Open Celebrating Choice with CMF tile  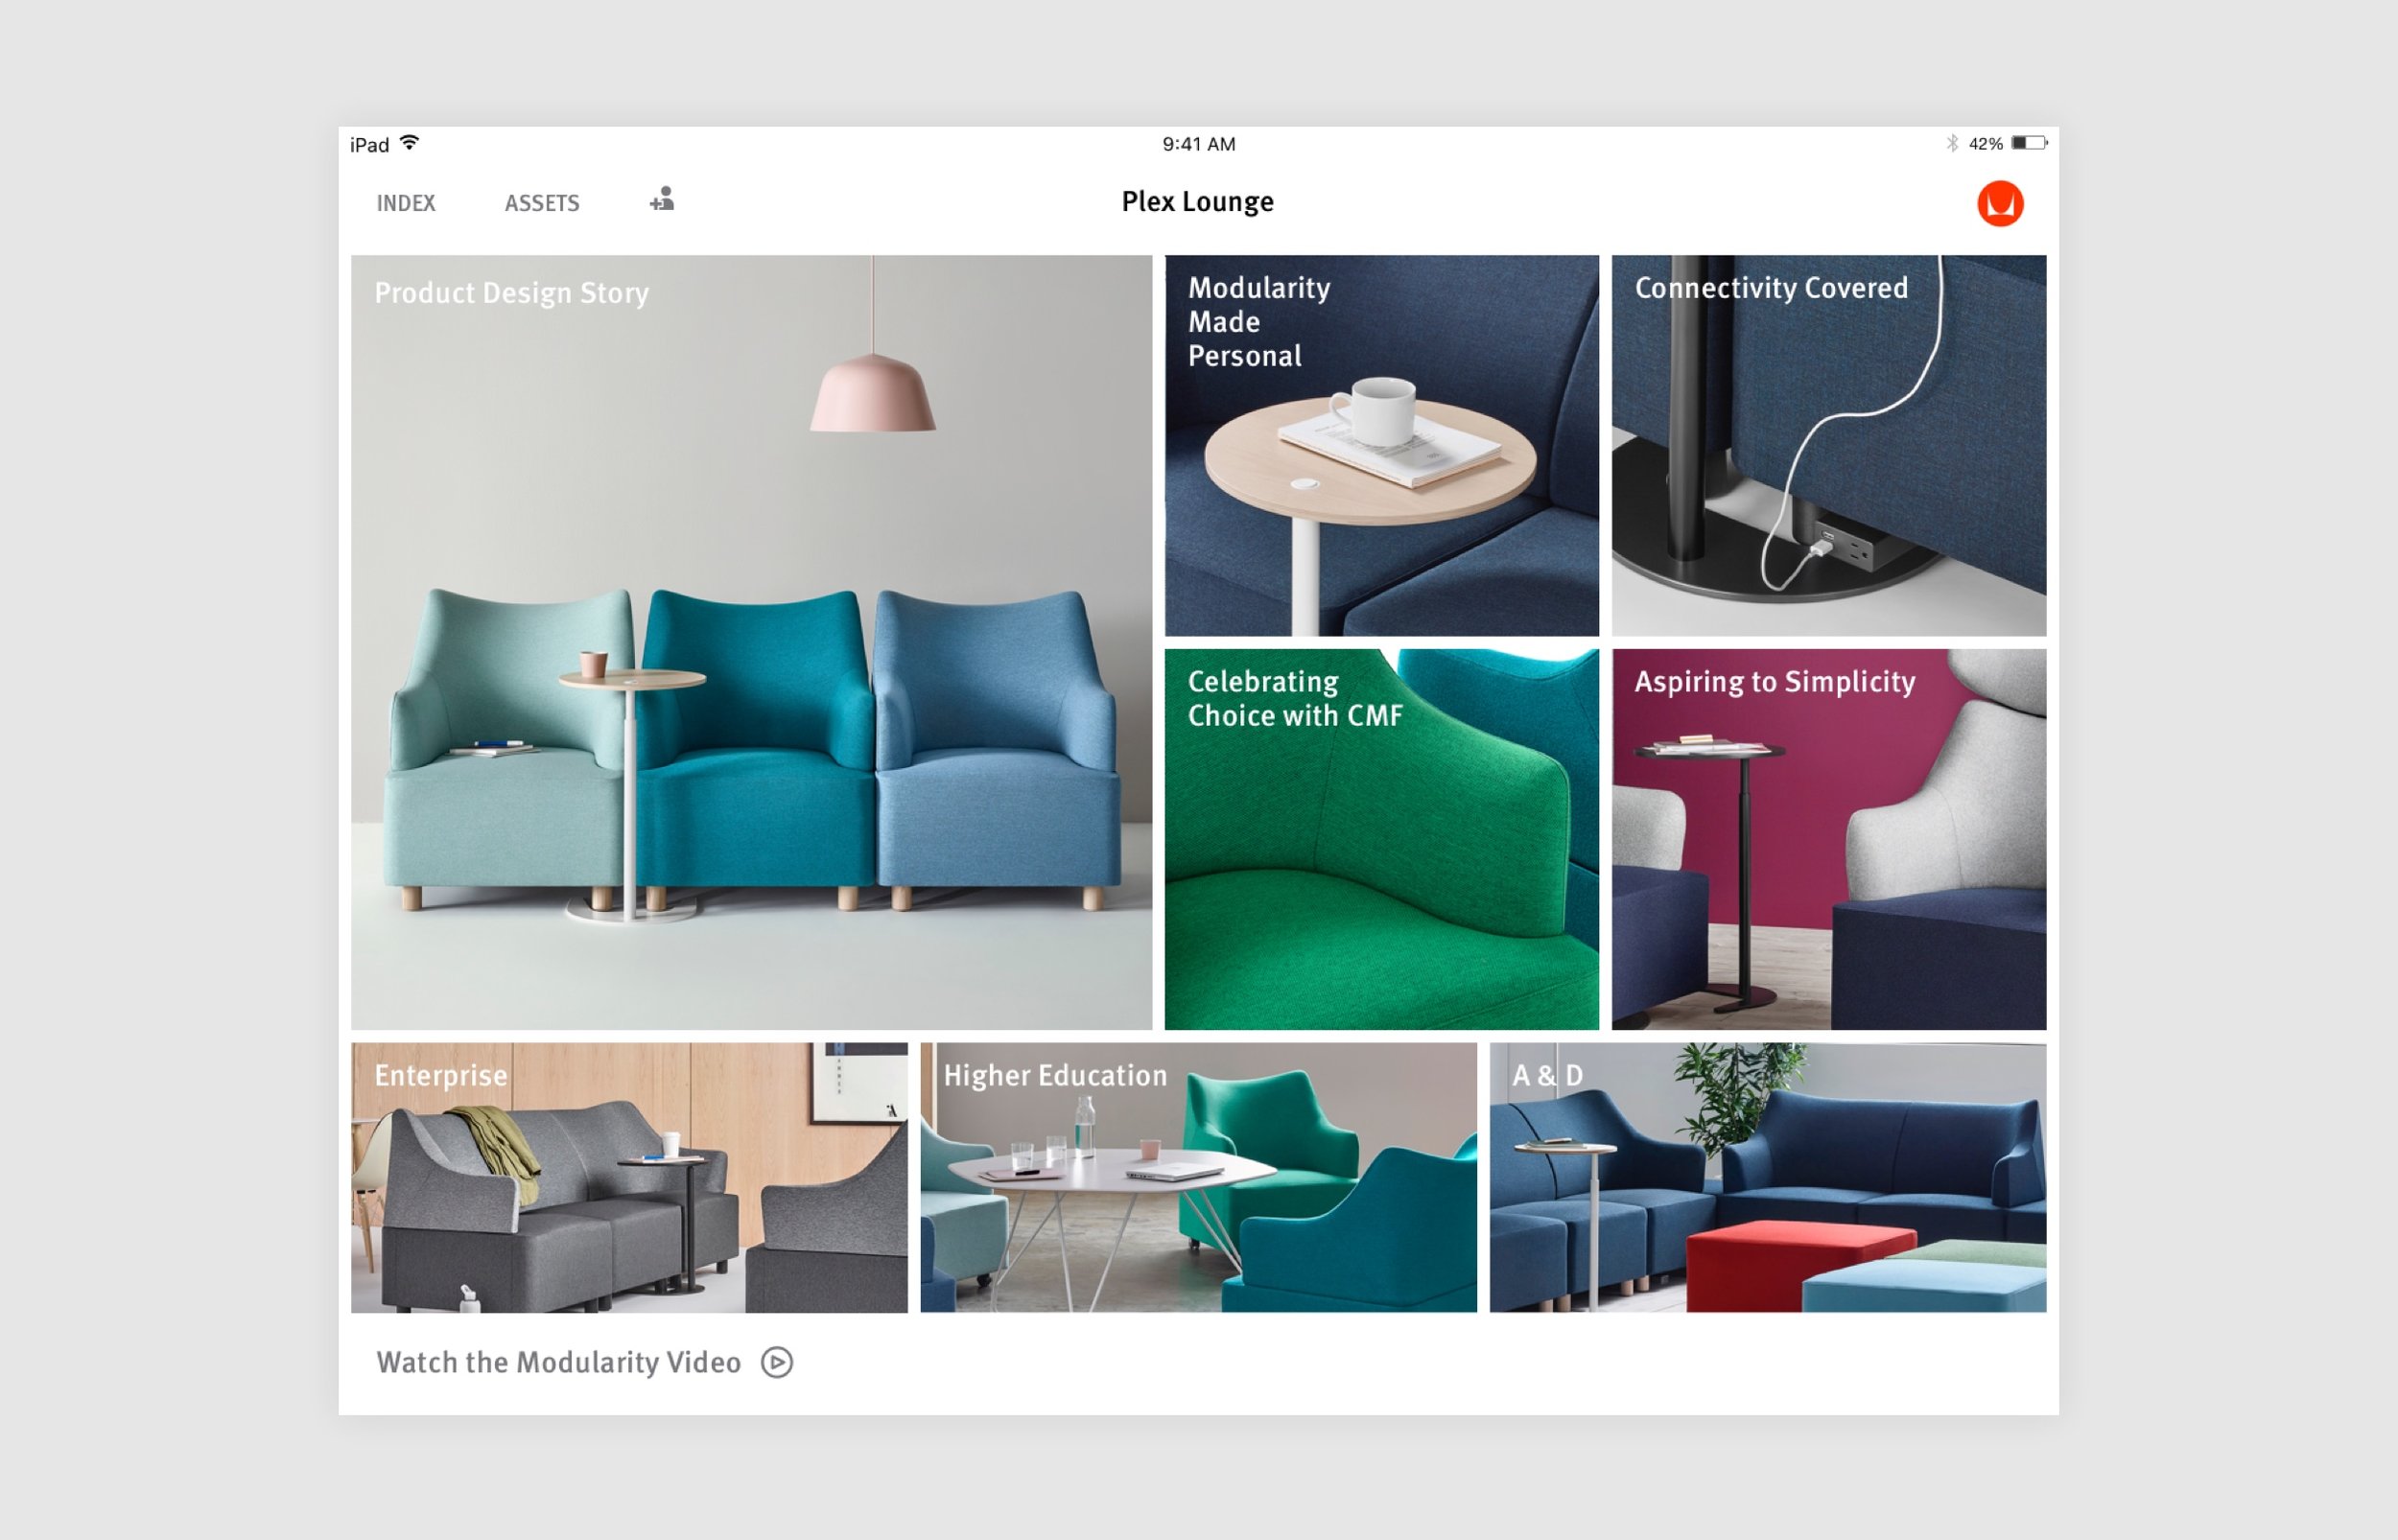[x=1381, y=839]
